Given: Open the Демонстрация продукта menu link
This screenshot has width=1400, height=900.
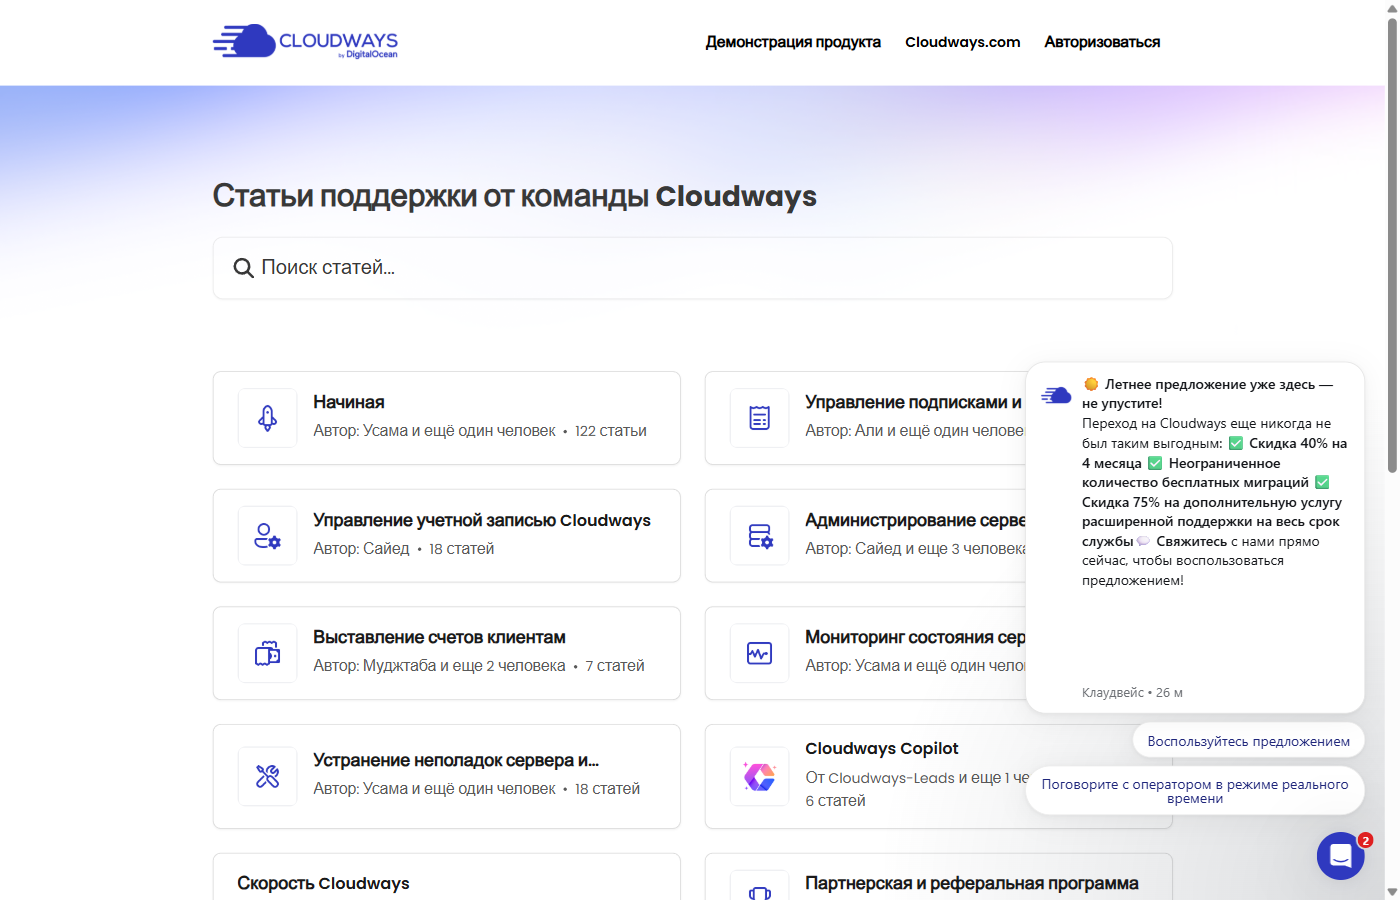Looking at the screenshot, I should click(x=793, y=42).
